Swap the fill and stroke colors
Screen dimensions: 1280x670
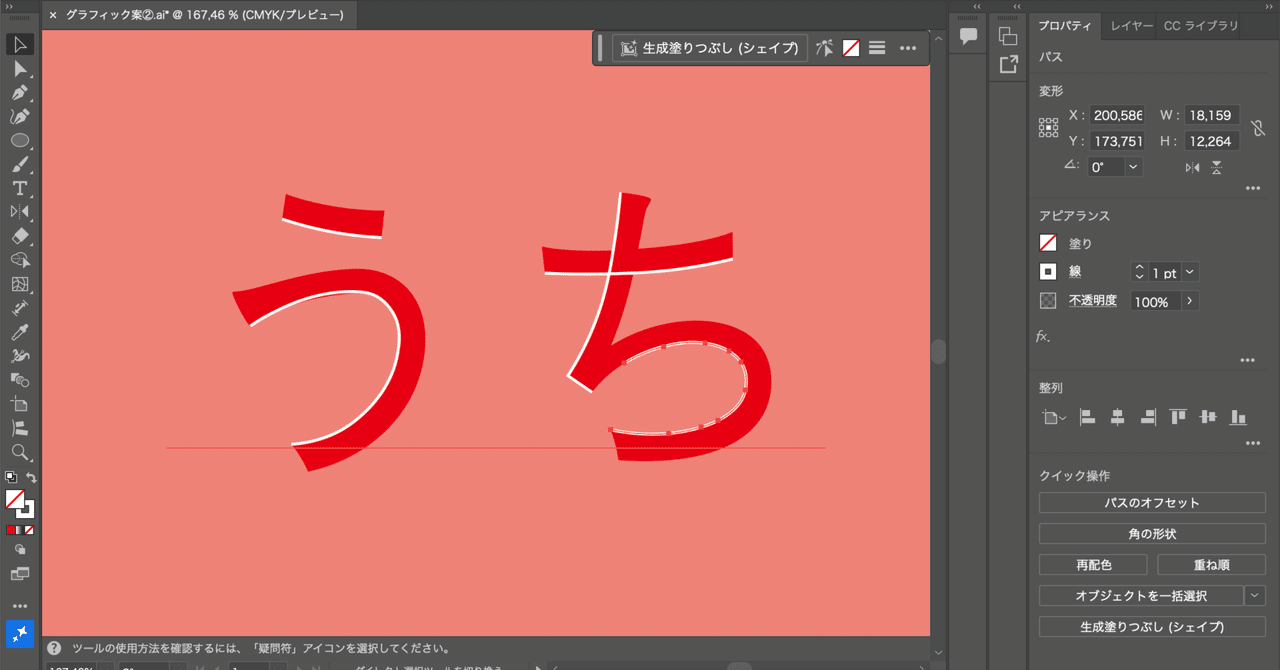pyautogui.click(x=33, y=478)
